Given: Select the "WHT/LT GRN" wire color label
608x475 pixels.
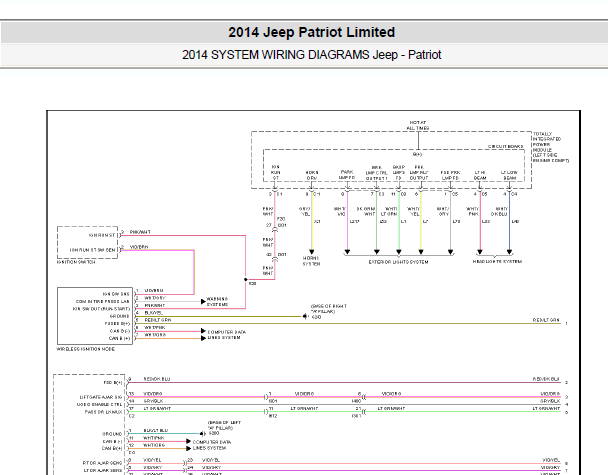Looking at the screenshot, I should (389, 211).
